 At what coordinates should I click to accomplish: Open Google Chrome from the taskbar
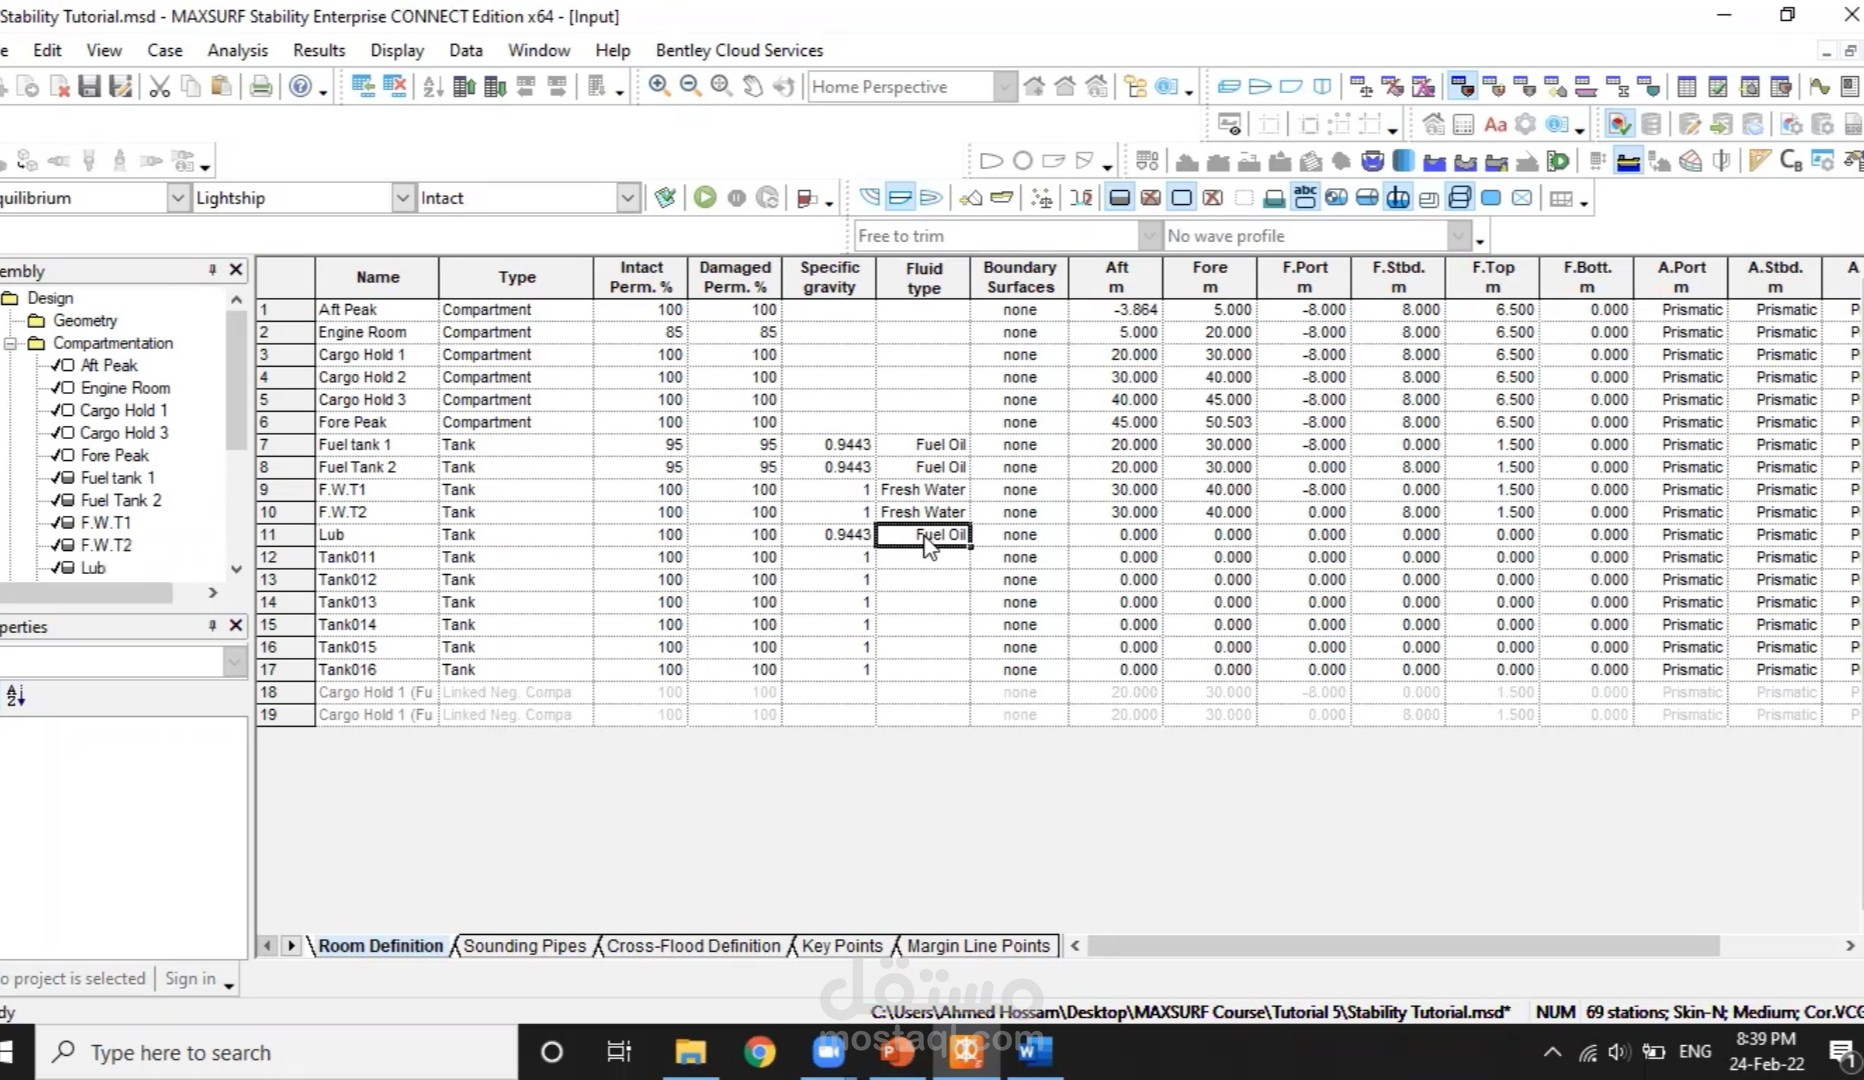tap(760, 1052)
